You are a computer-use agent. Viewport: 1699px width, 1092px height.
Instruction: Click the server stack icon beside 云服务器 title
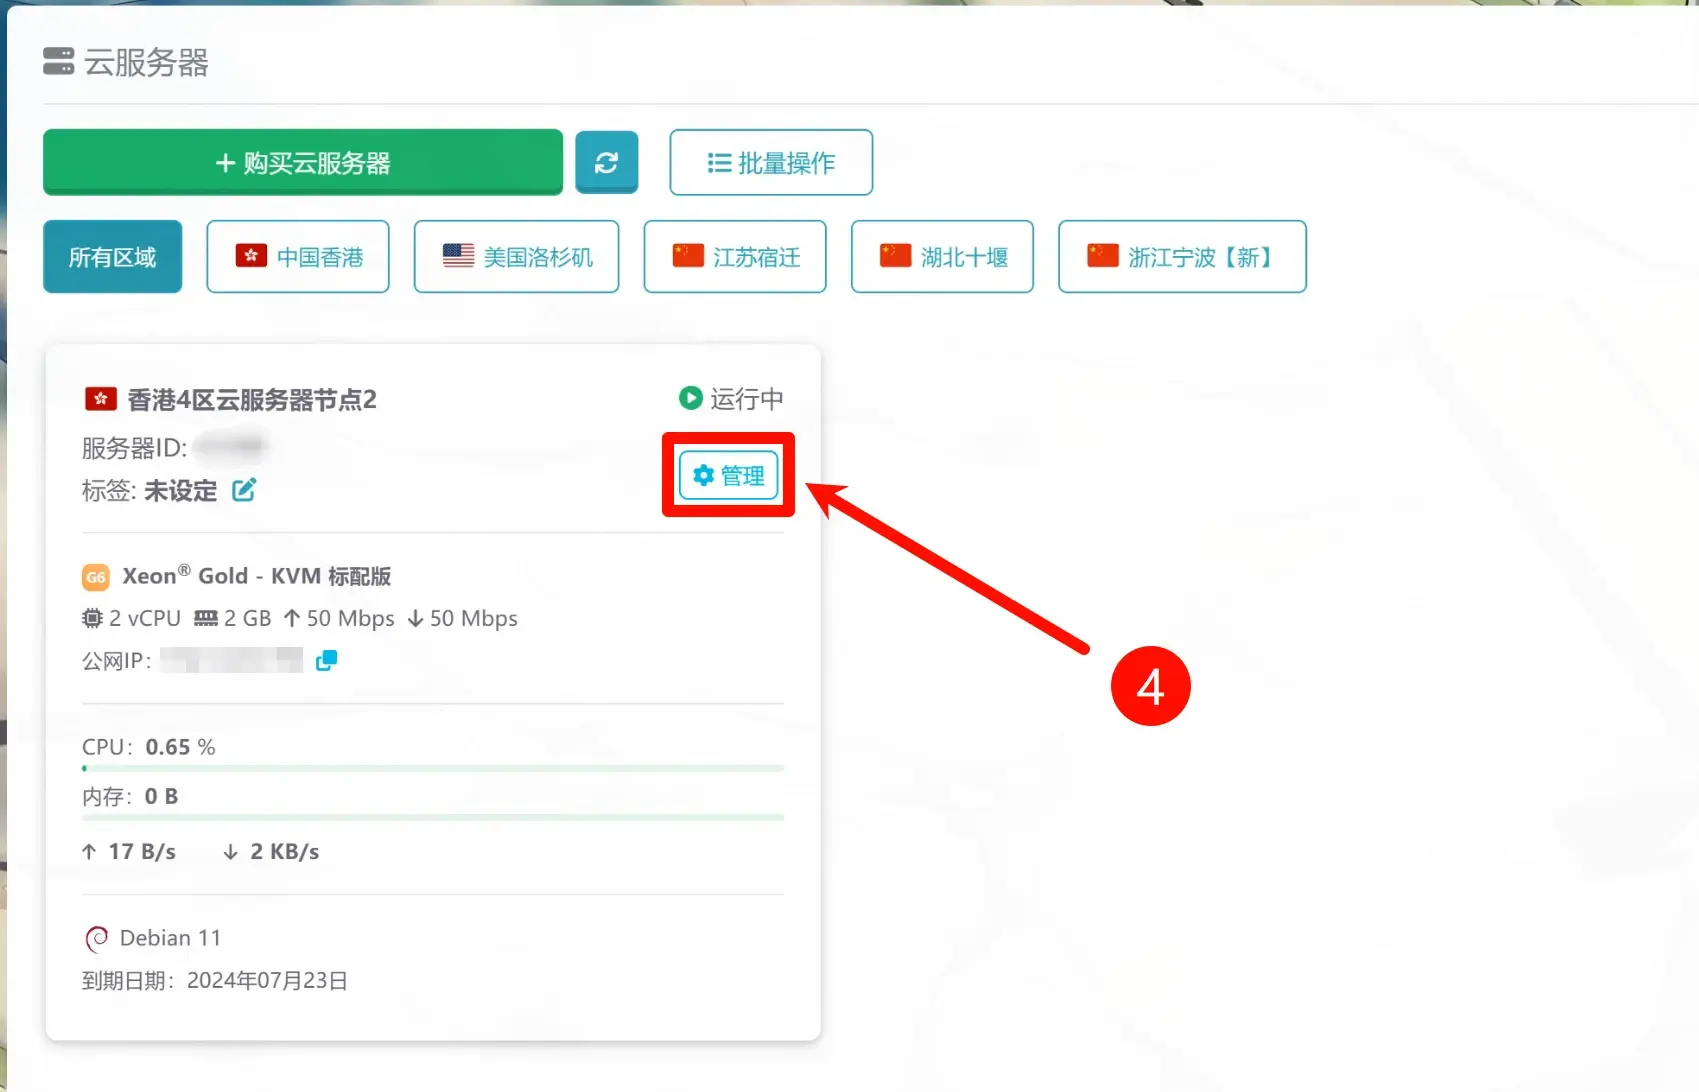(x=59, y=62)
